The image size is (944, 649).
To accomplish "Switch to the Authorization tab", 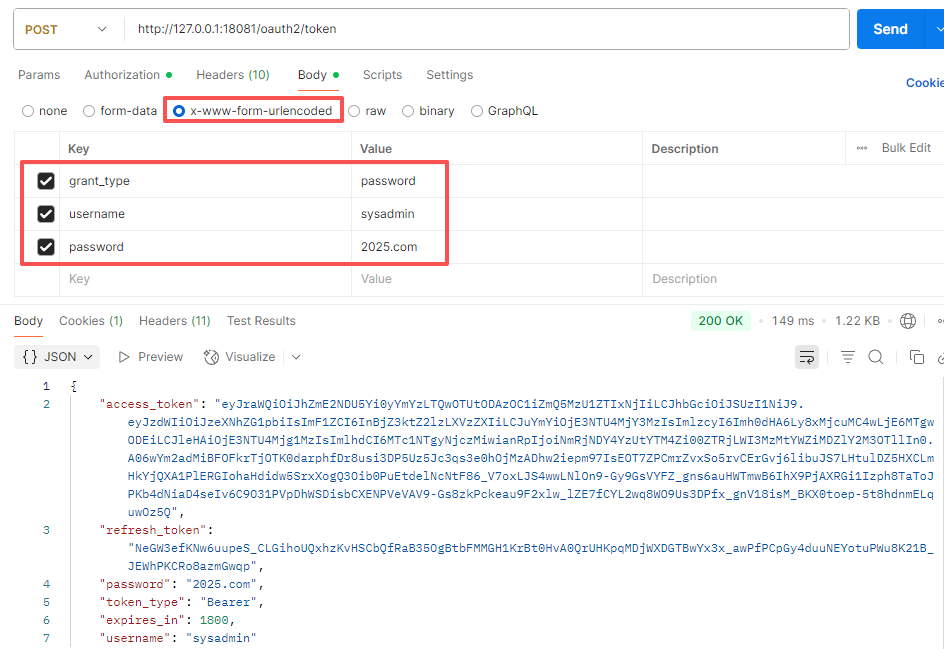I will point(128,75).
